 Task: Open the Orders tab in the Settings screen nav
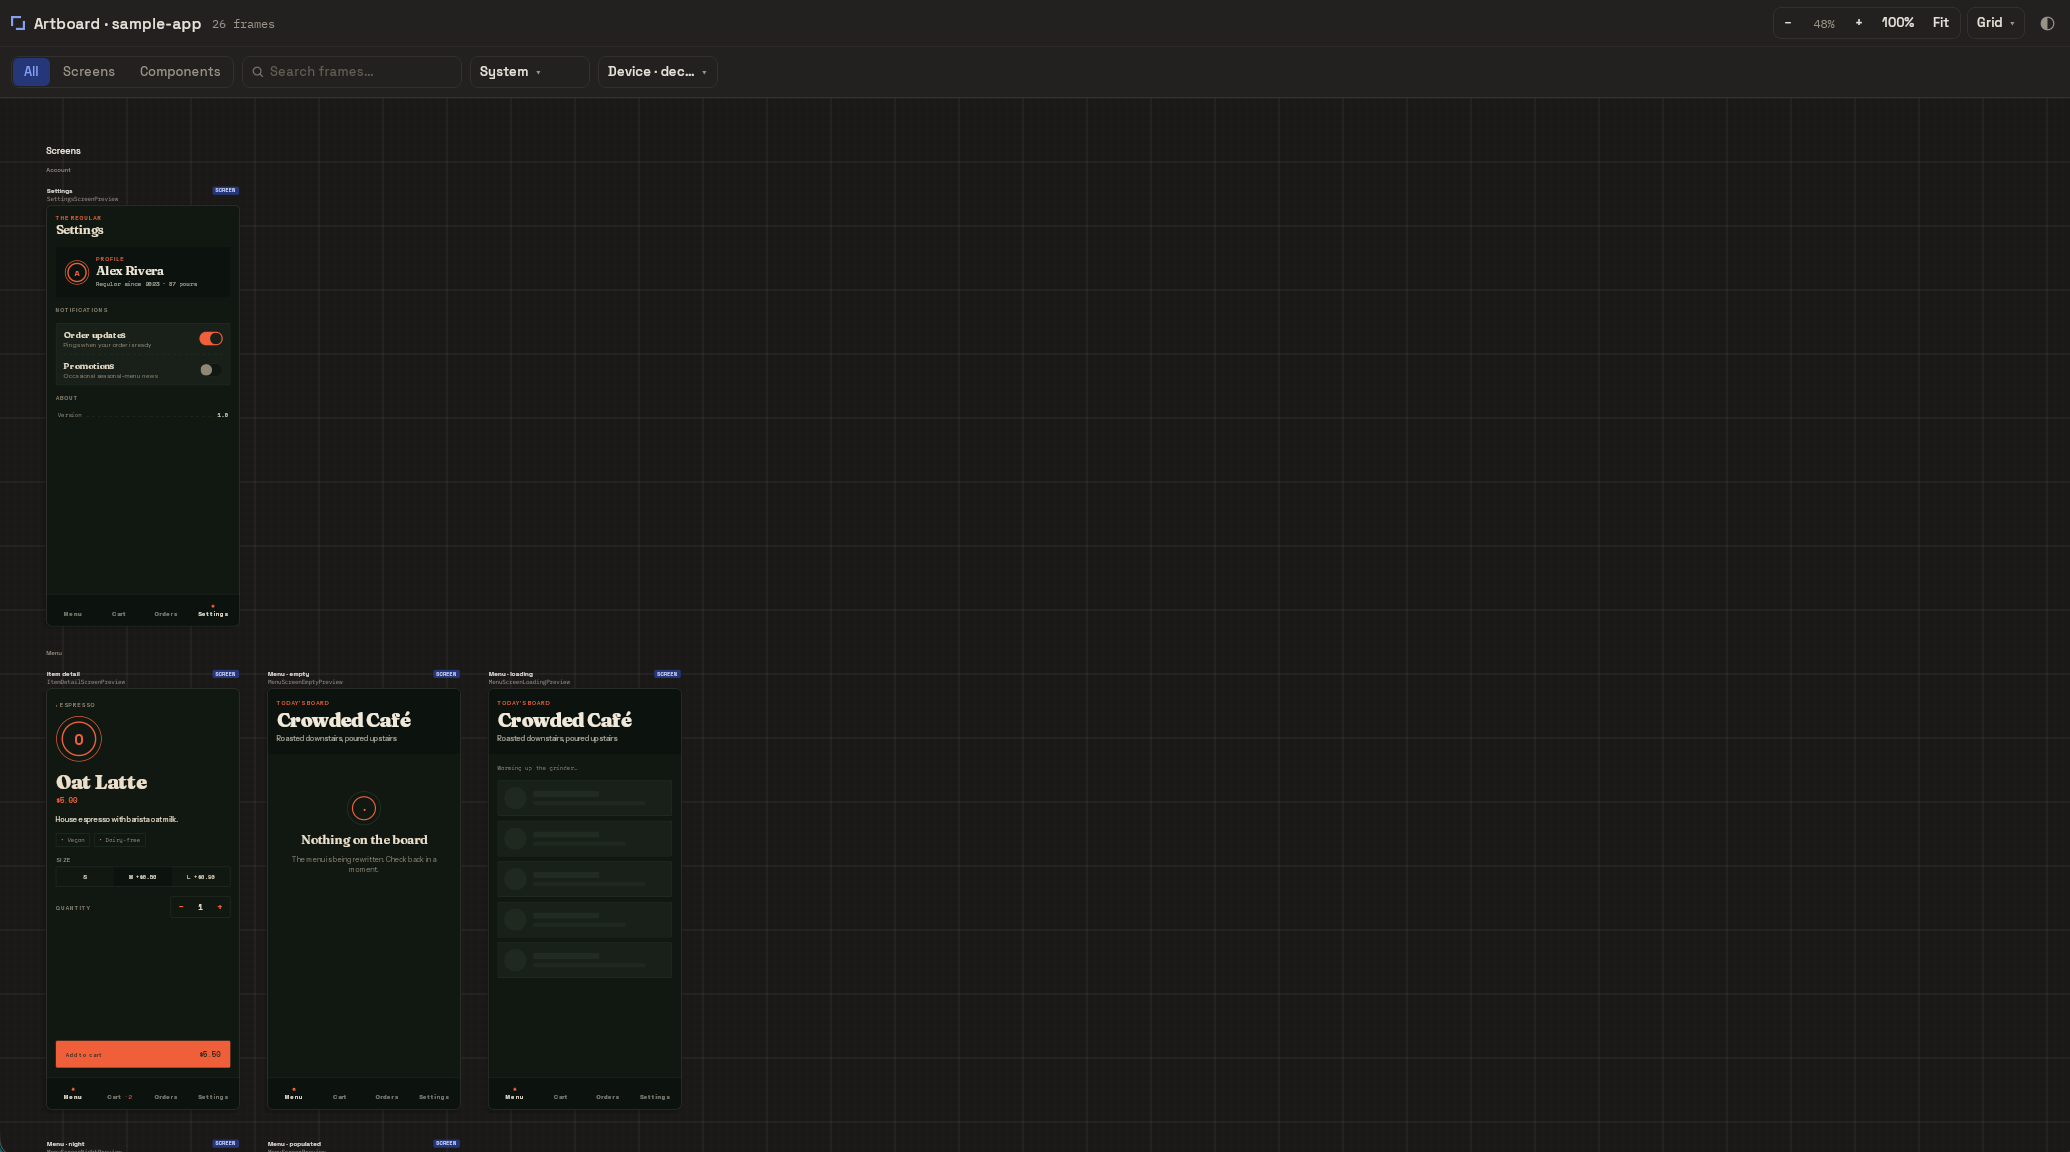[x=166, y=613]
